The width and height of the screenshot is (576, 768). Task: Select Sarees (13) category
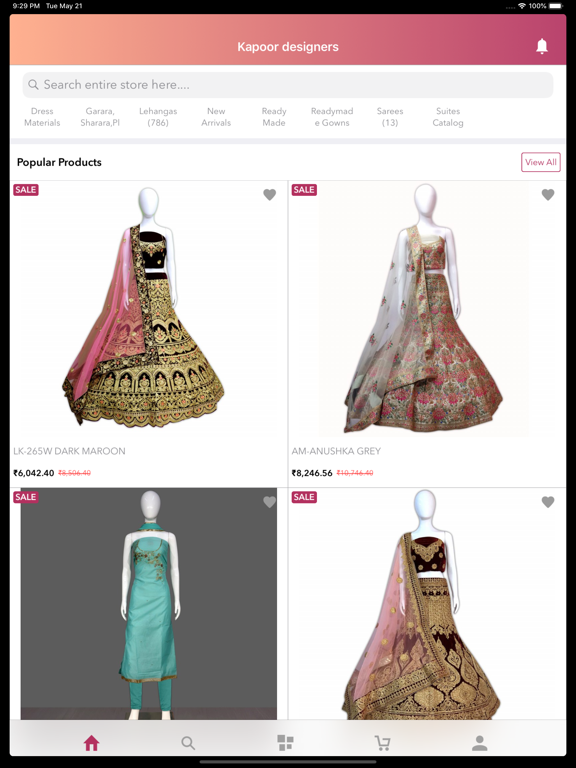(x=390, y=117)
